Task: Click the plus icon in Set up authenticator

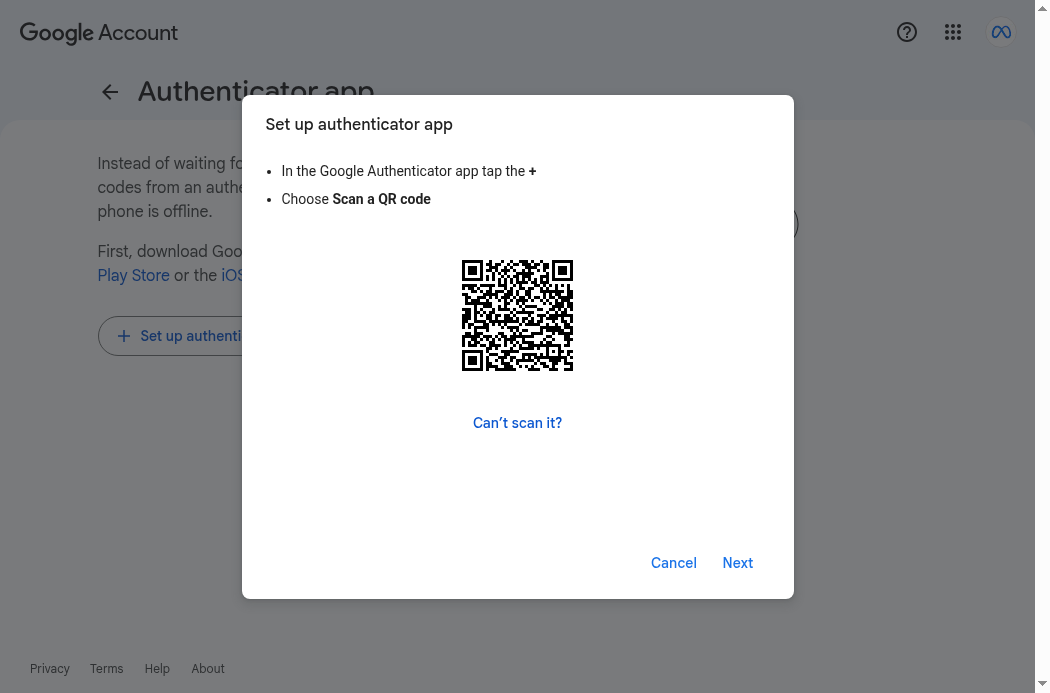Action: coord(124,336)
